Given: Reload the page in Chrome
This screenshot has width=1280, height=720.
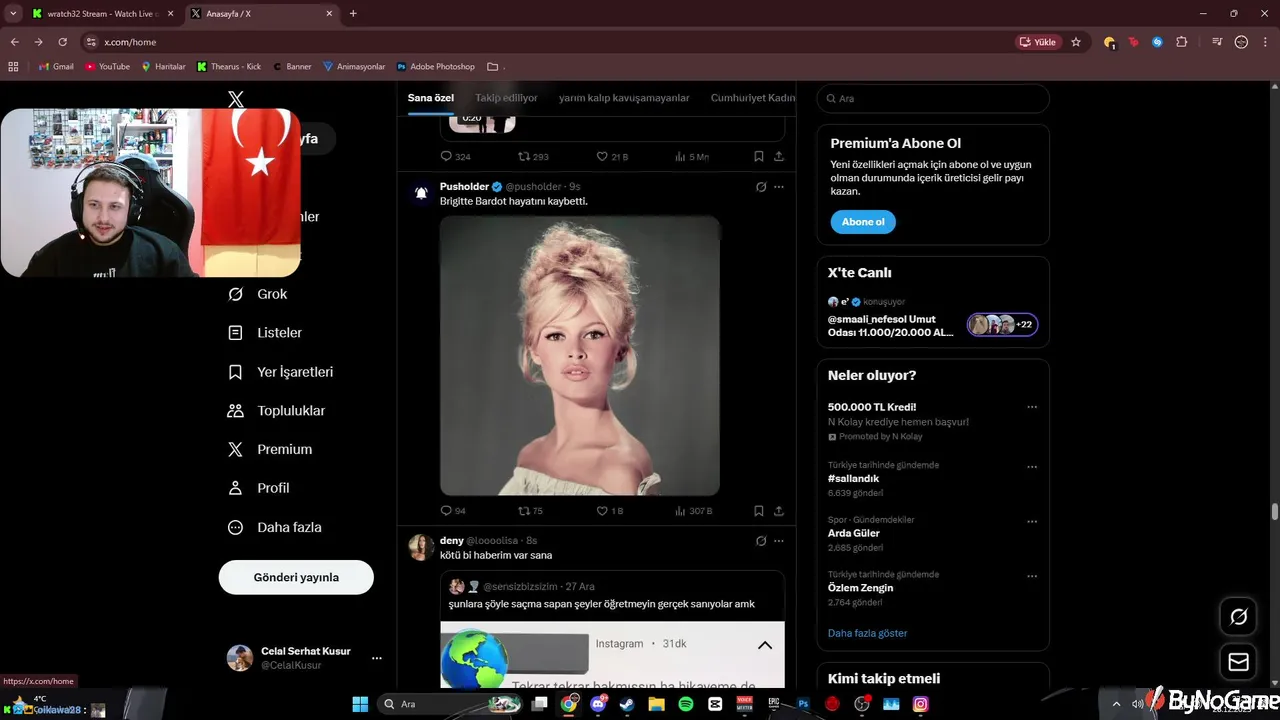Looking at the screenshot, I should click(63, 42).
